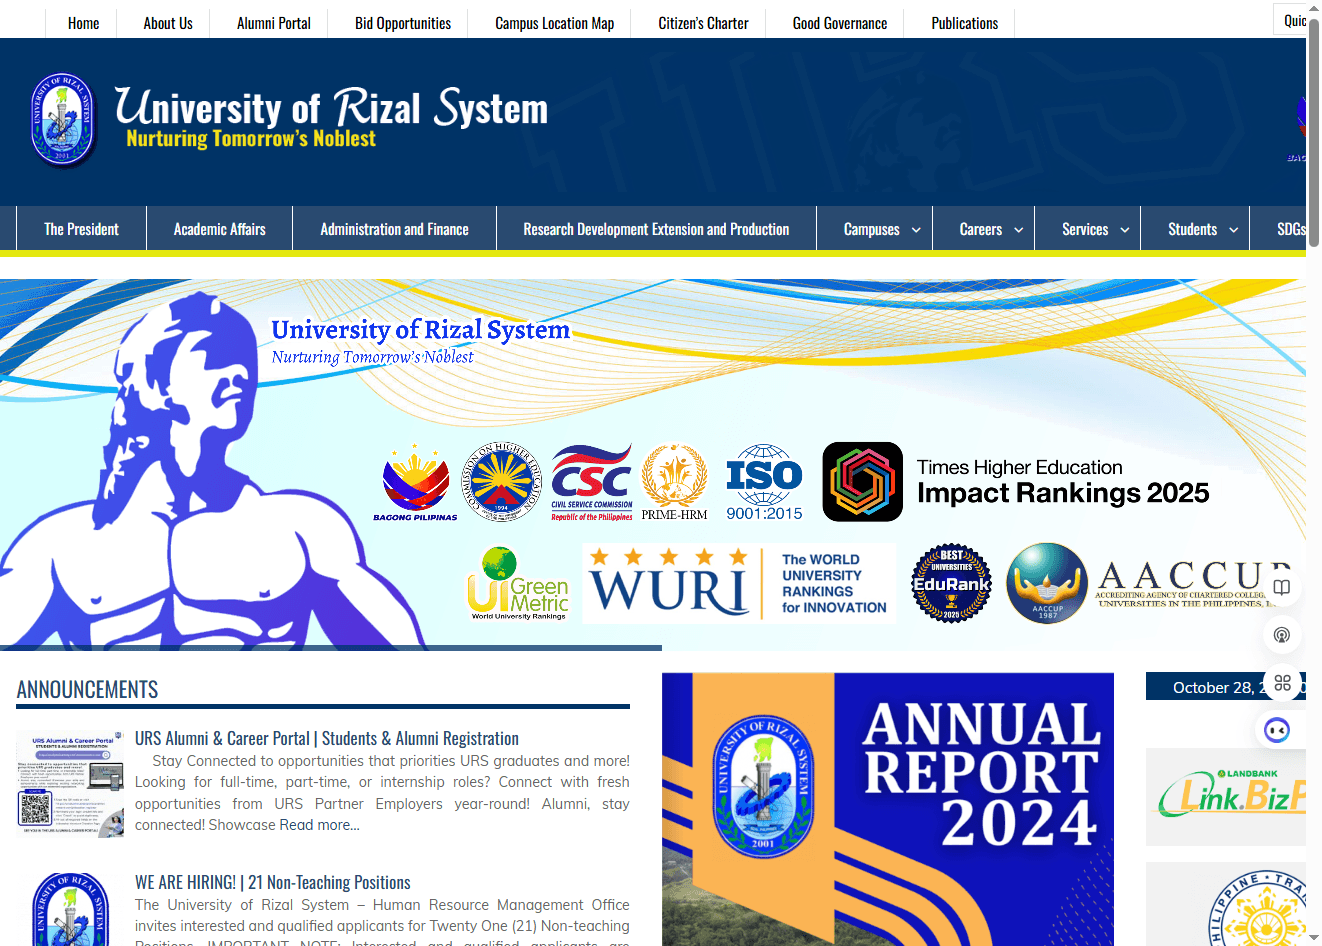Viewport: 1322px width, 946px height.
Task: Click the Times Higher Education Impact Rankings icon
Action: pyautogui.click(x=862, y=482)
